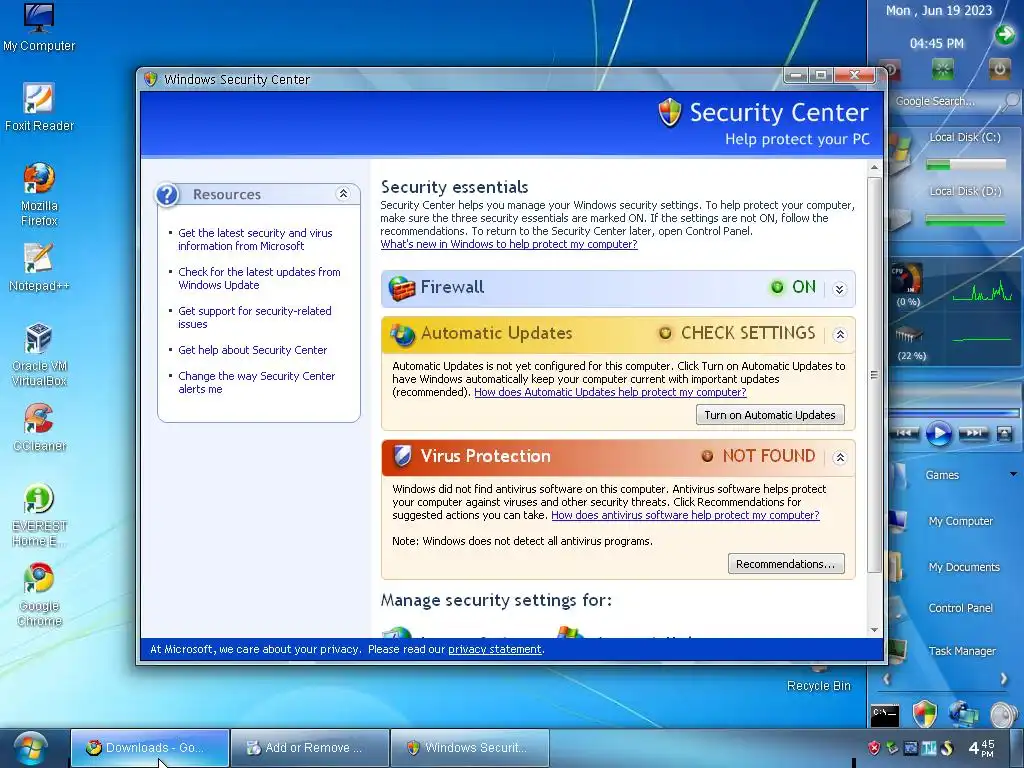Expand the Firewall section chevron
The height and width of the screenshot is (768, 1024).
[840, 289]
